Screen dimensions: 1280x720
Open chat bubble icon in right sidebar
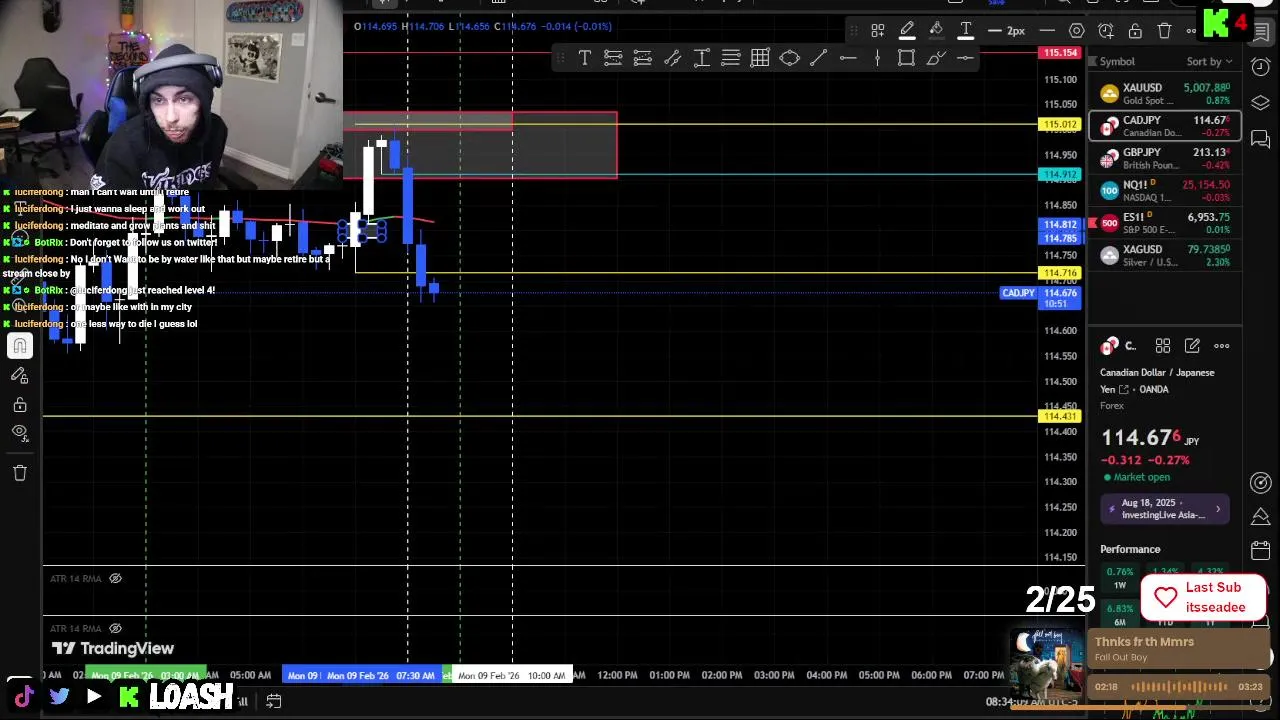pyautogui.click(x=1261, y=139)
